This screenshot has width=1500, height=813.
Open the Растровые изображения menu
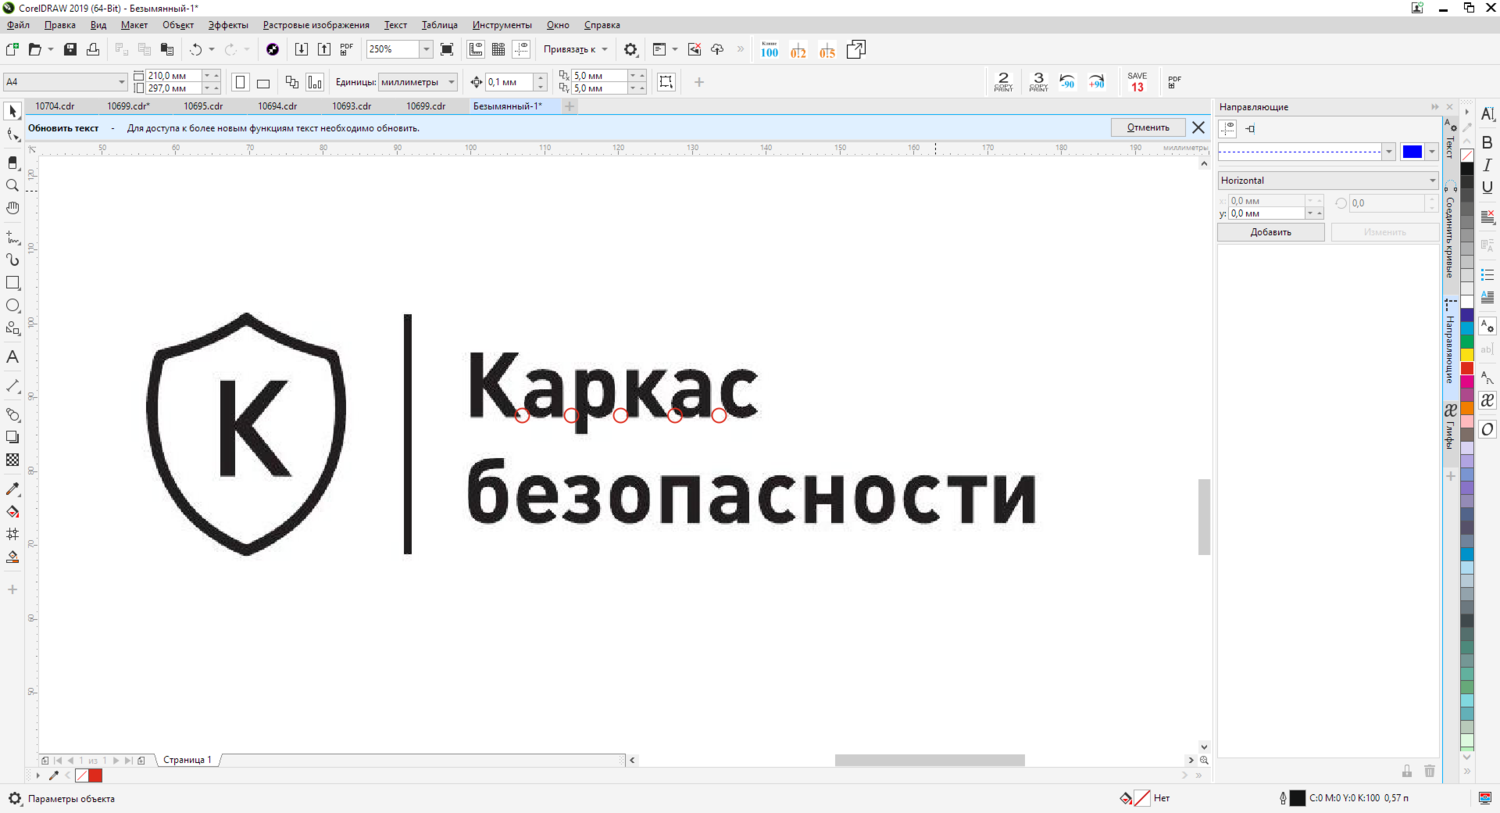(316, 25)
